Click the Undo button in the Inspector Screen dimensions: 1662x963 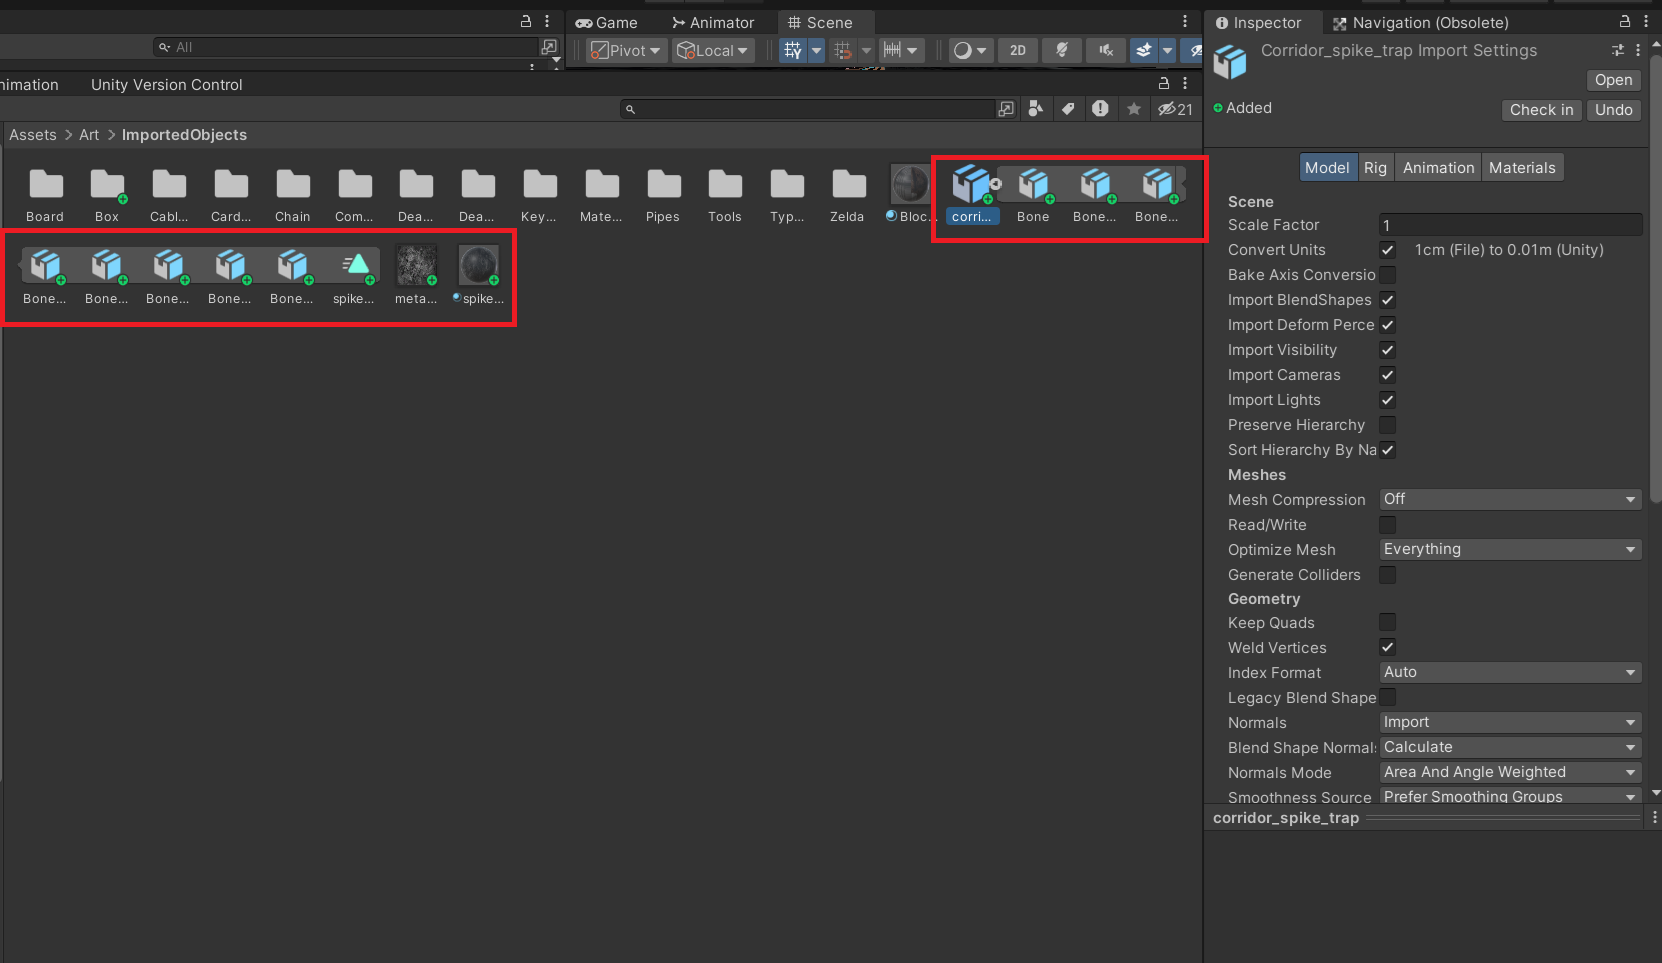[x=1613, y=110]
